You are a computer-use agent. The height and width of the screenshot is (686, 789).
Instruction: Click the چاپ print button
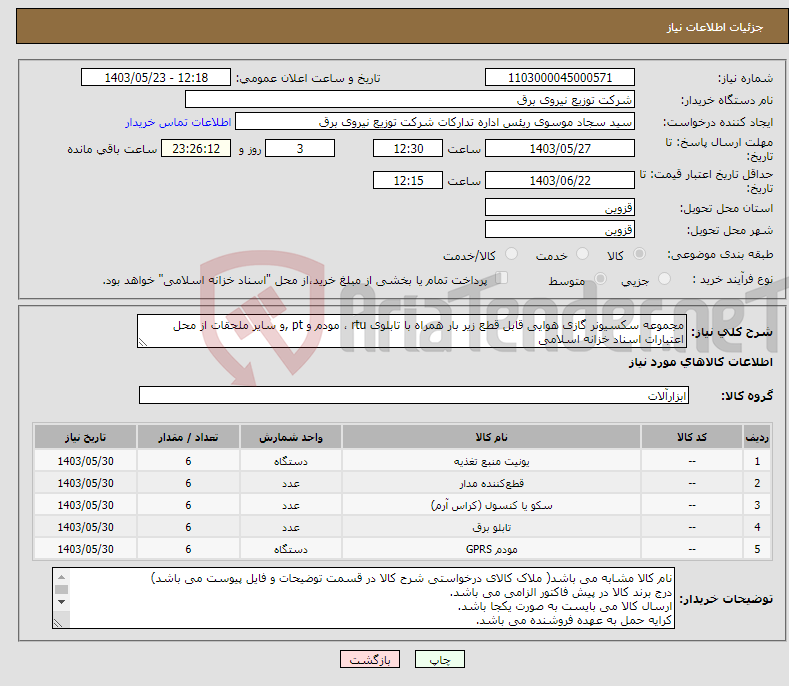pyautogui.click(x=439, y=659)
